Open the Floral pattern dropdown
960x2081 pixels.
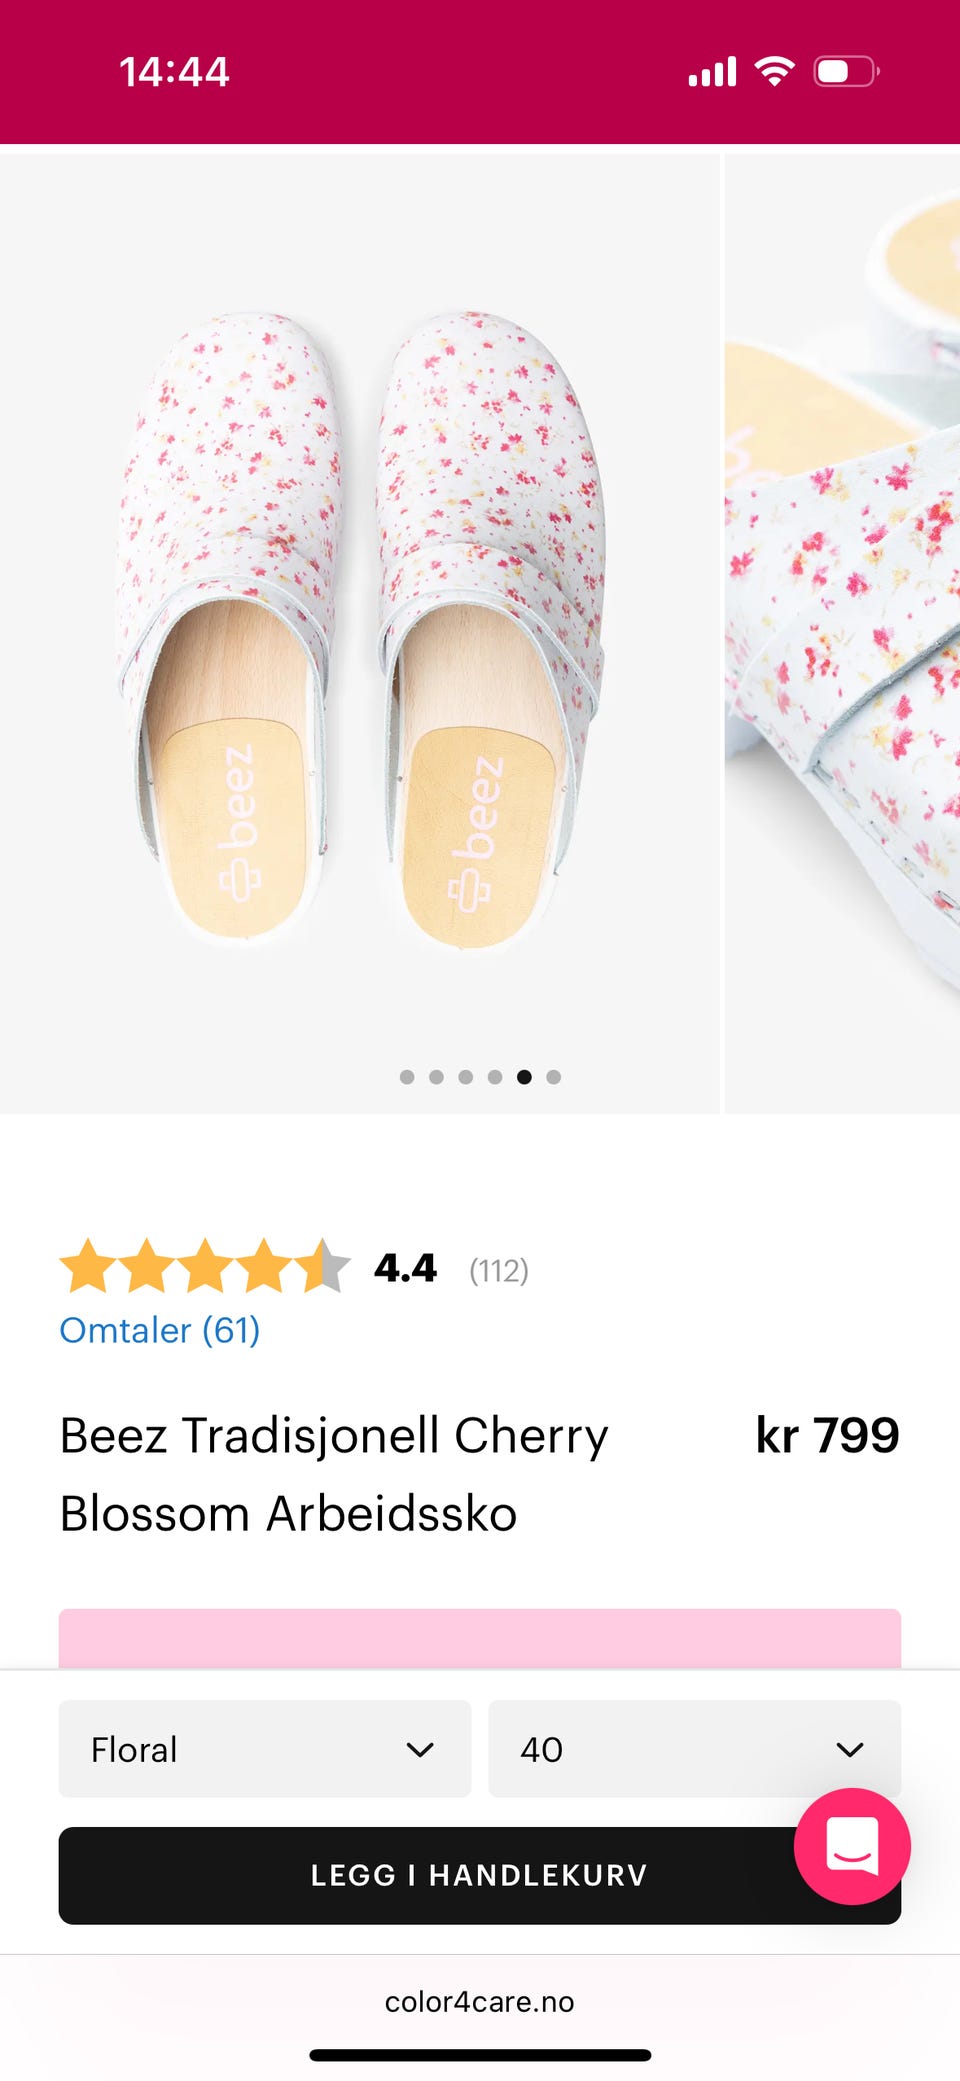click(x=264, y=1749)
